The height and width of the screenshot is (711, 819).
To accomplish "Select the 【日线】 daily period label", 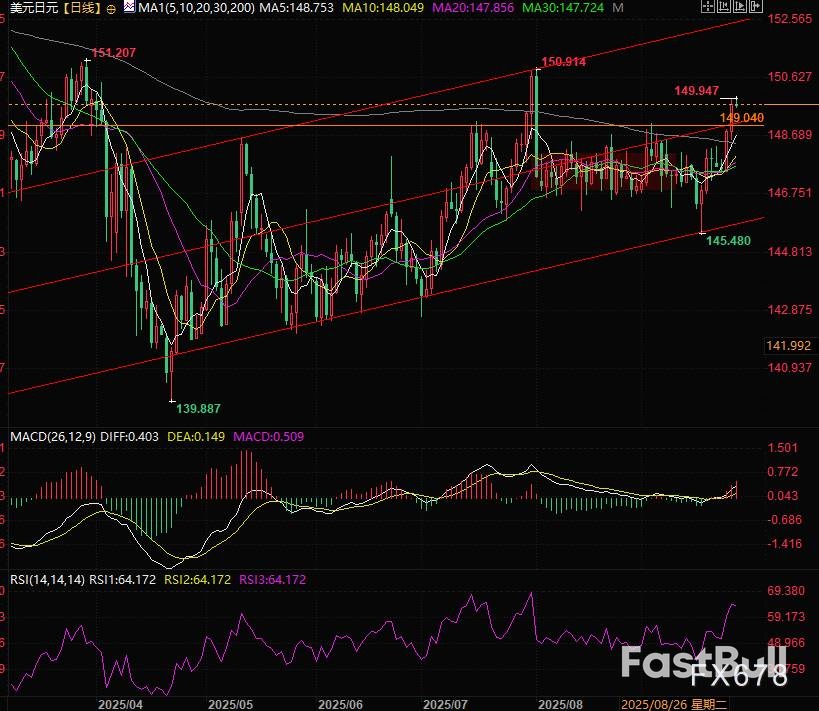I will (78, 8).
